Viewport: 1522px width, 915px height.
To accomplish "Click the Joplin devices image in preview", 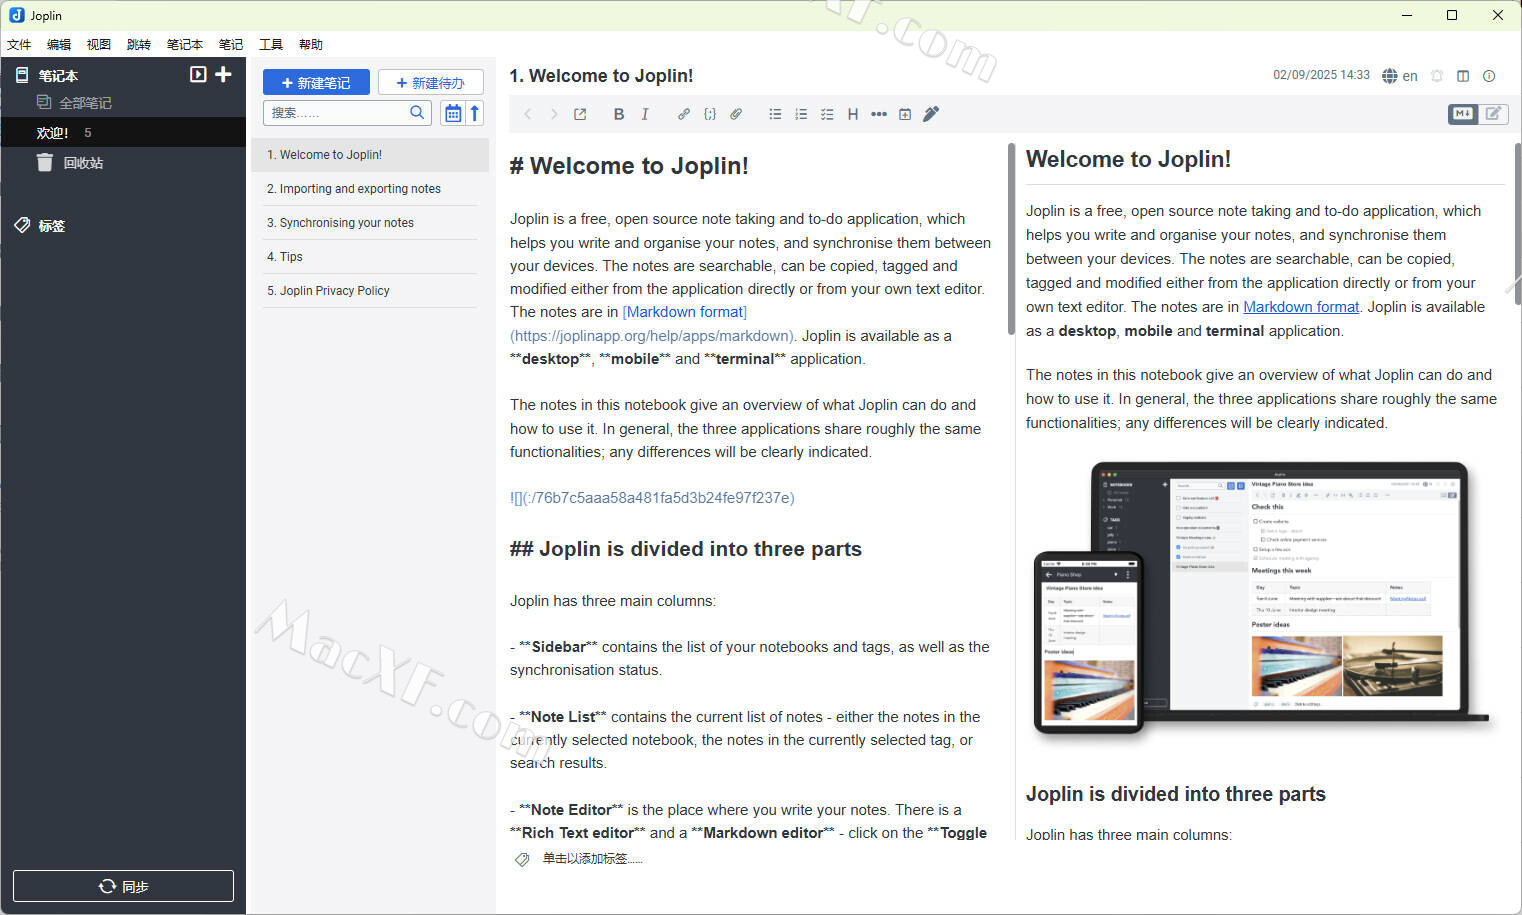I will [1262, 598].
